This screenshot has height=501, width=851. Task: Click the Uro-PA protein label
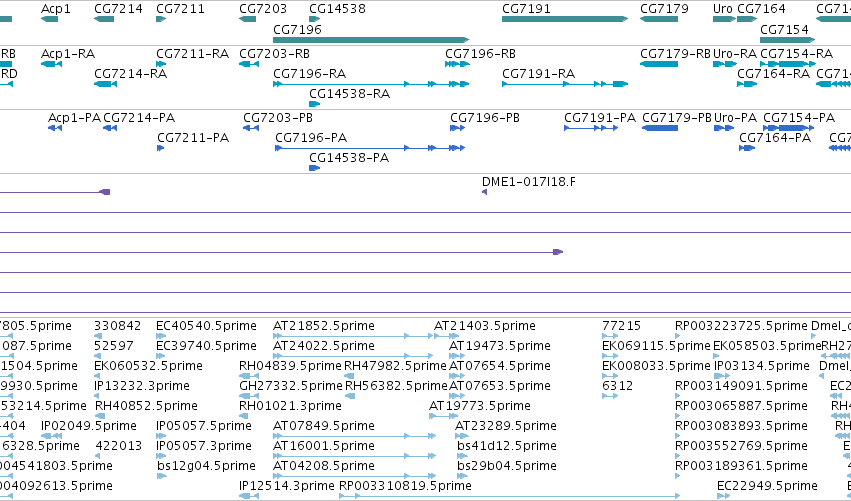point(735,118)
